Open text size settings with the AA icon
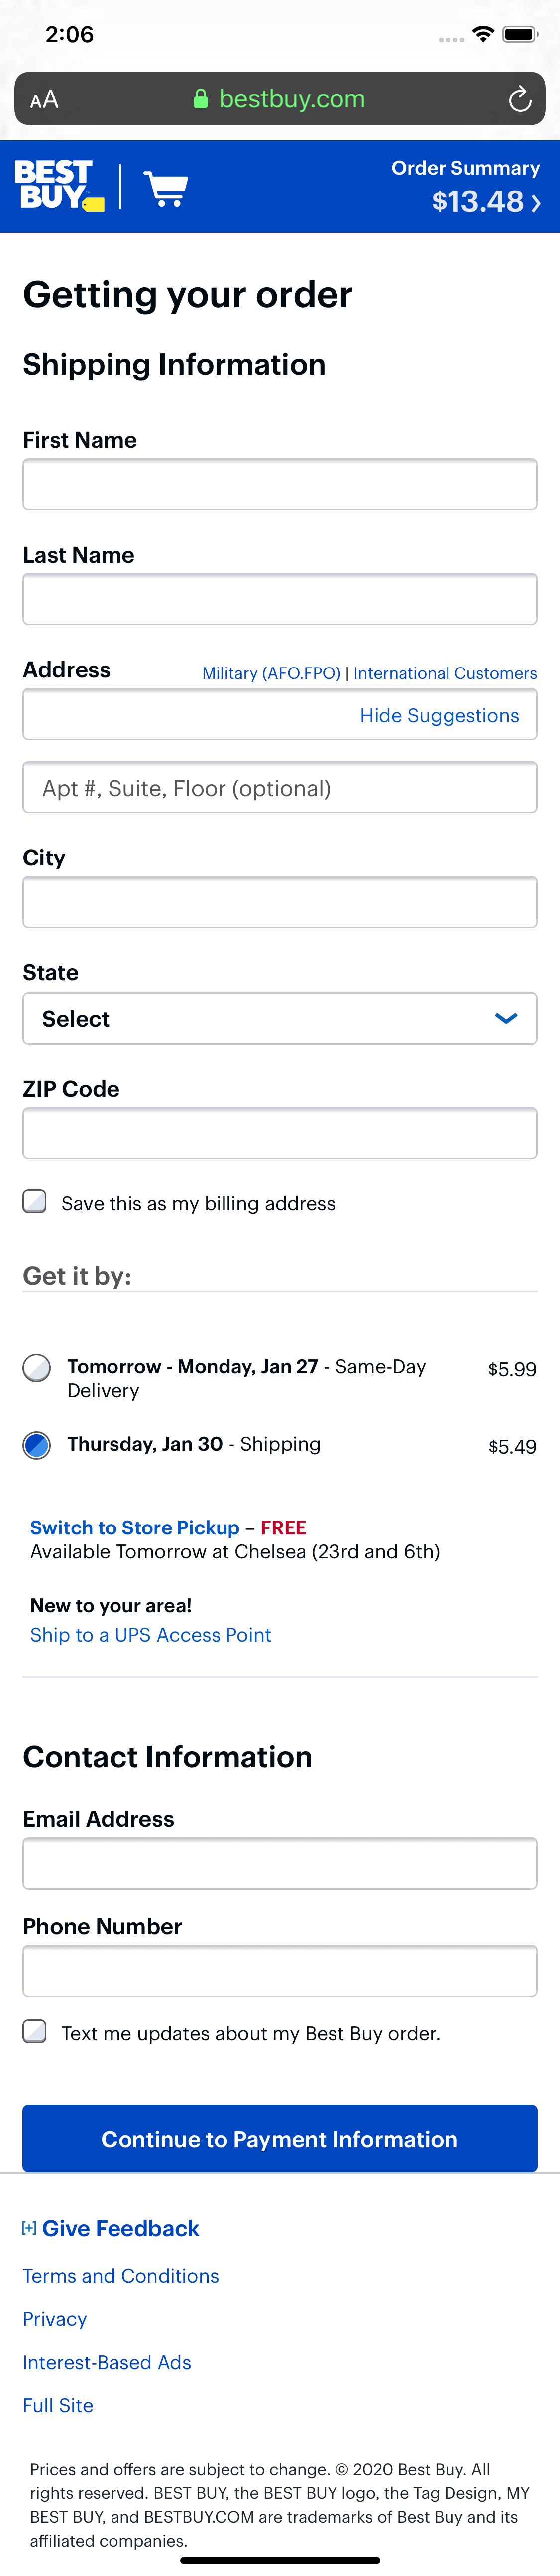560x2576 pixels. (43, 99)
